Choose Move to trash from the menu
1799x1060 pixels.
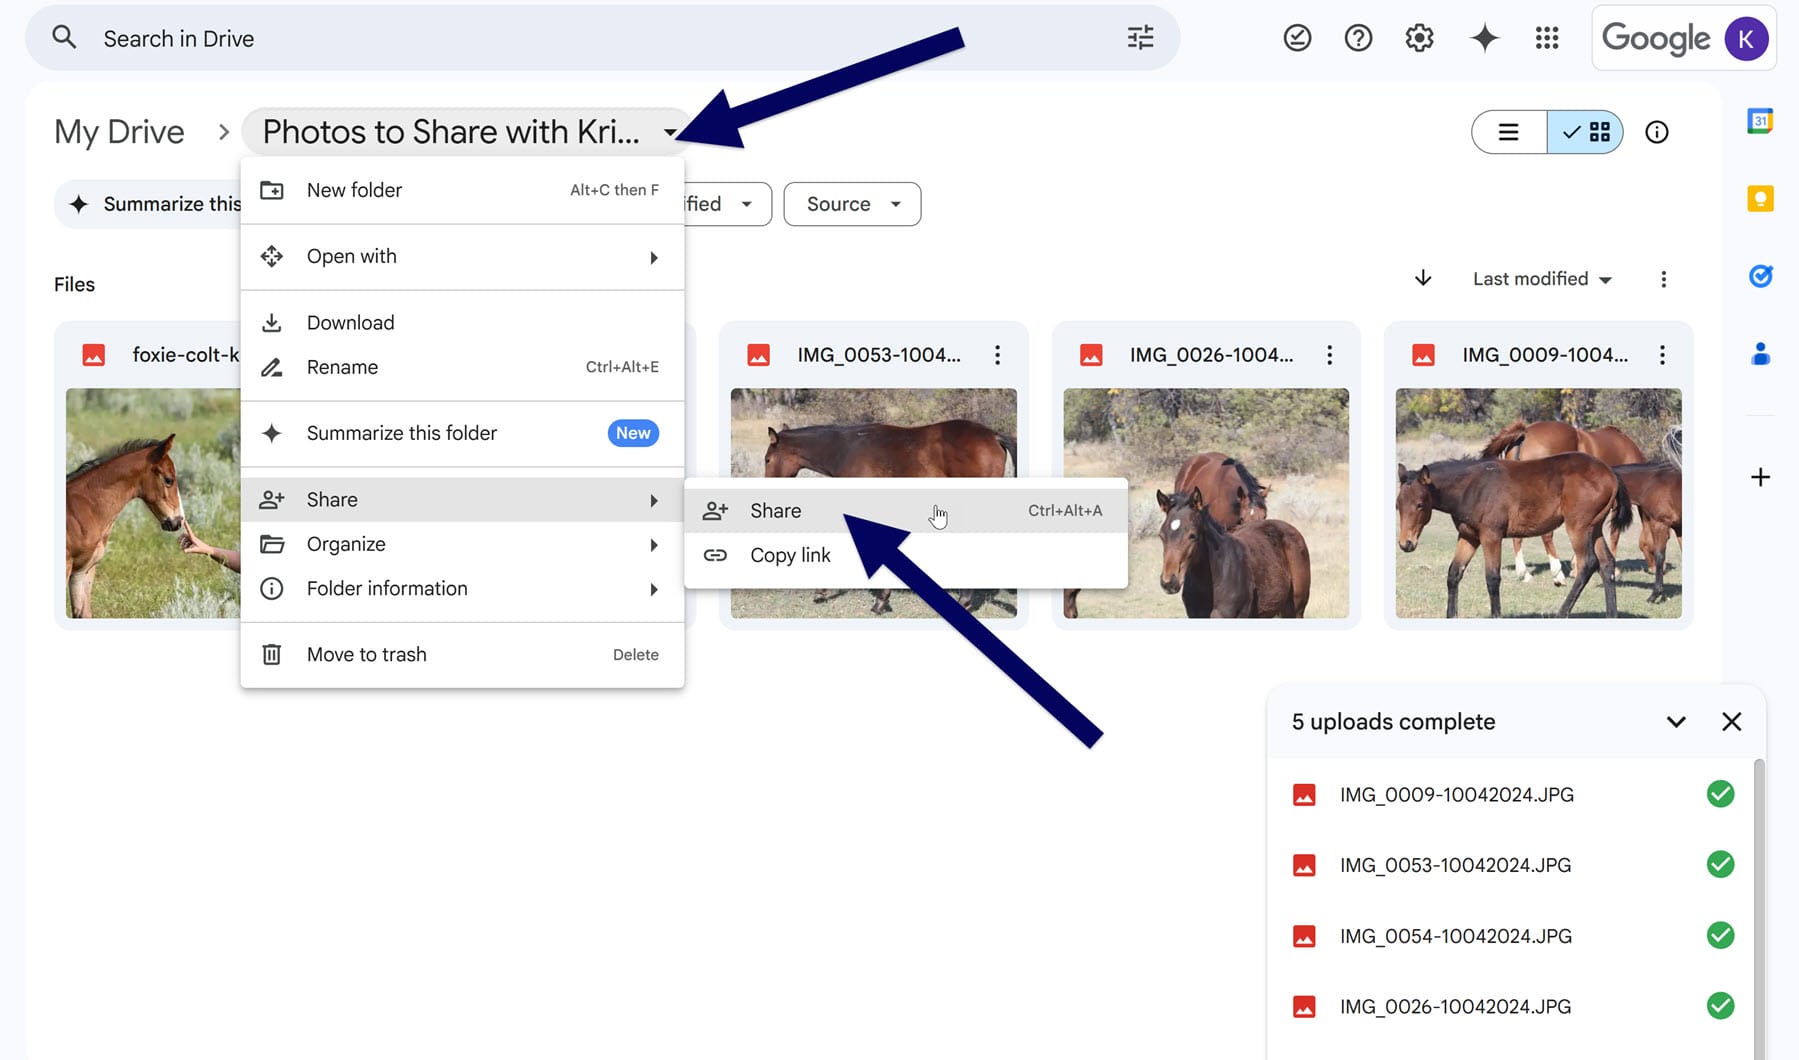click(366, 654)
